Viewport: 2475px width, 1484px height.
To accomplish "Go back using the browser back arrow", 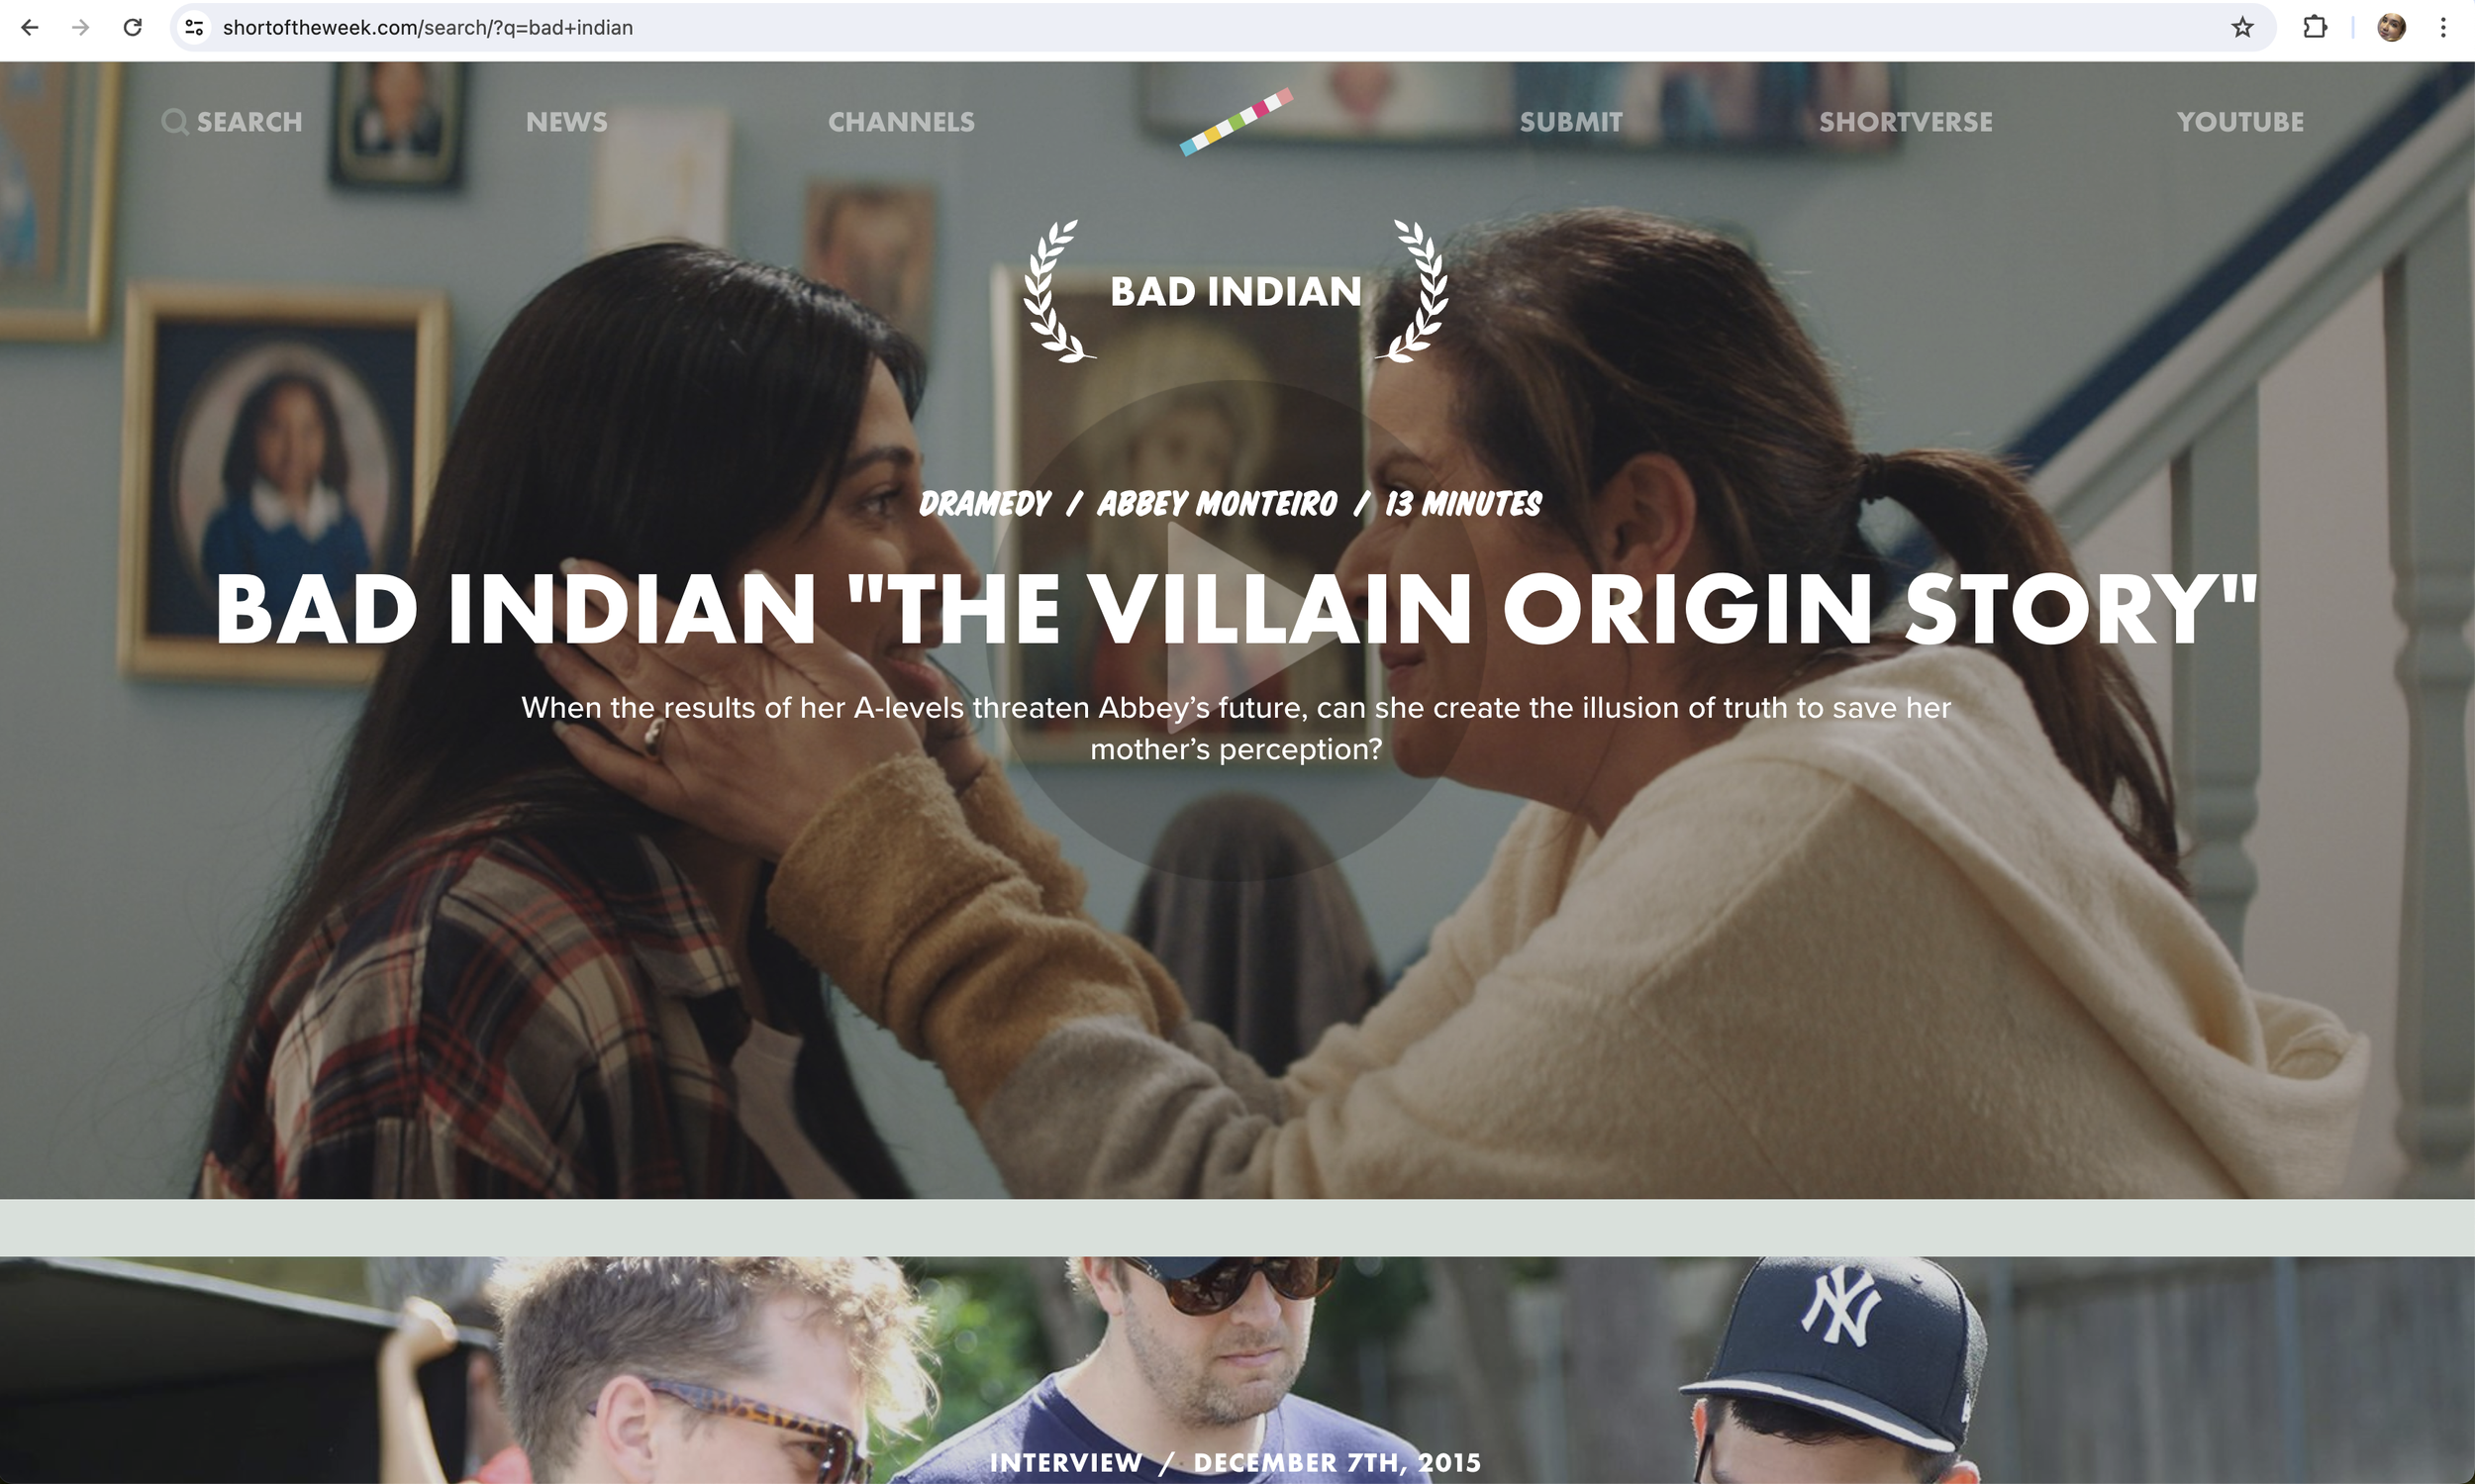I will (x=30, y=27).
